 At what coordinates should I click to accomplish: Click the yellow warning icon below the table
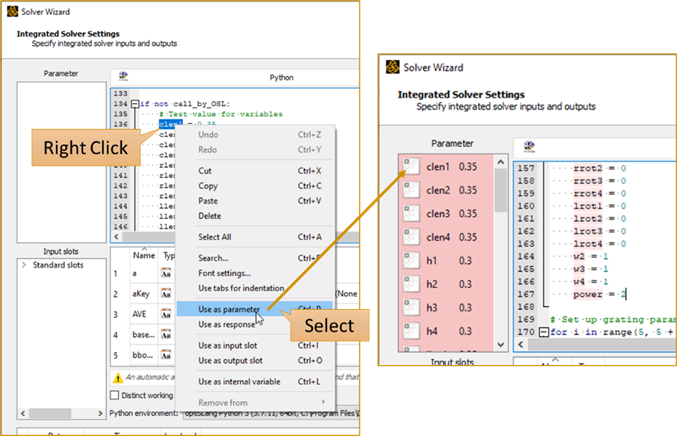[117, 378]
